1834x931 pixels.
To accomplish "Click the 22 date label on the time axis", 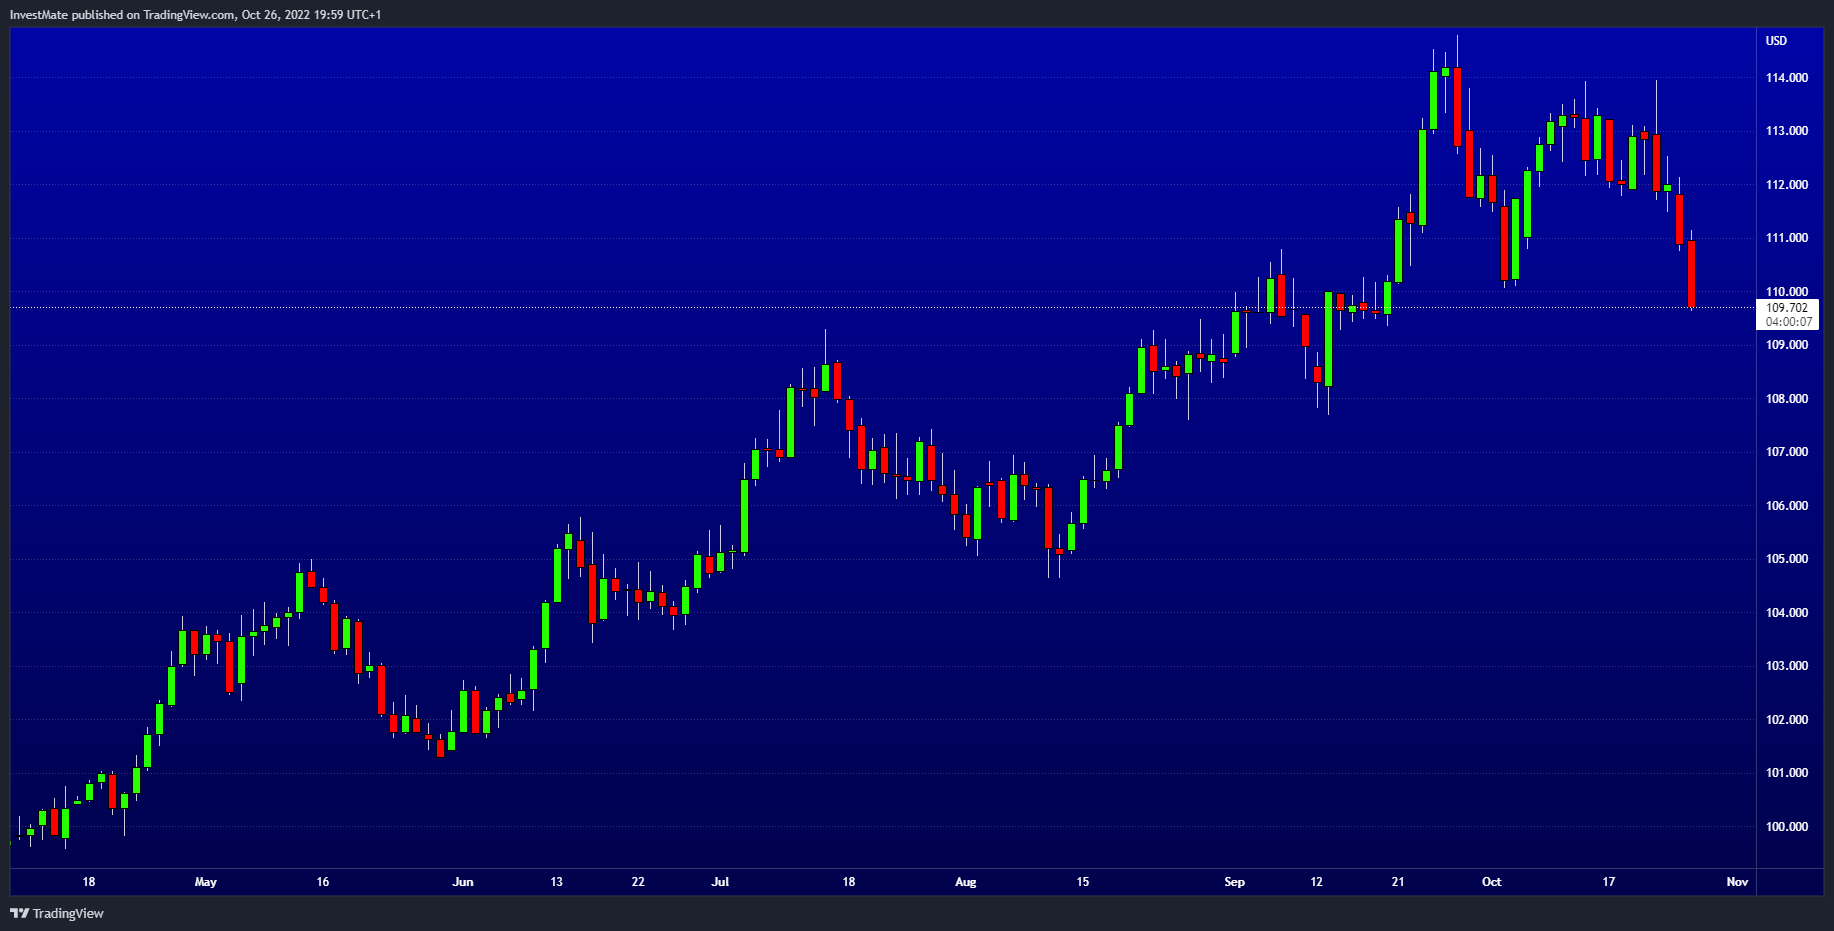I will [x=638, y=882].
